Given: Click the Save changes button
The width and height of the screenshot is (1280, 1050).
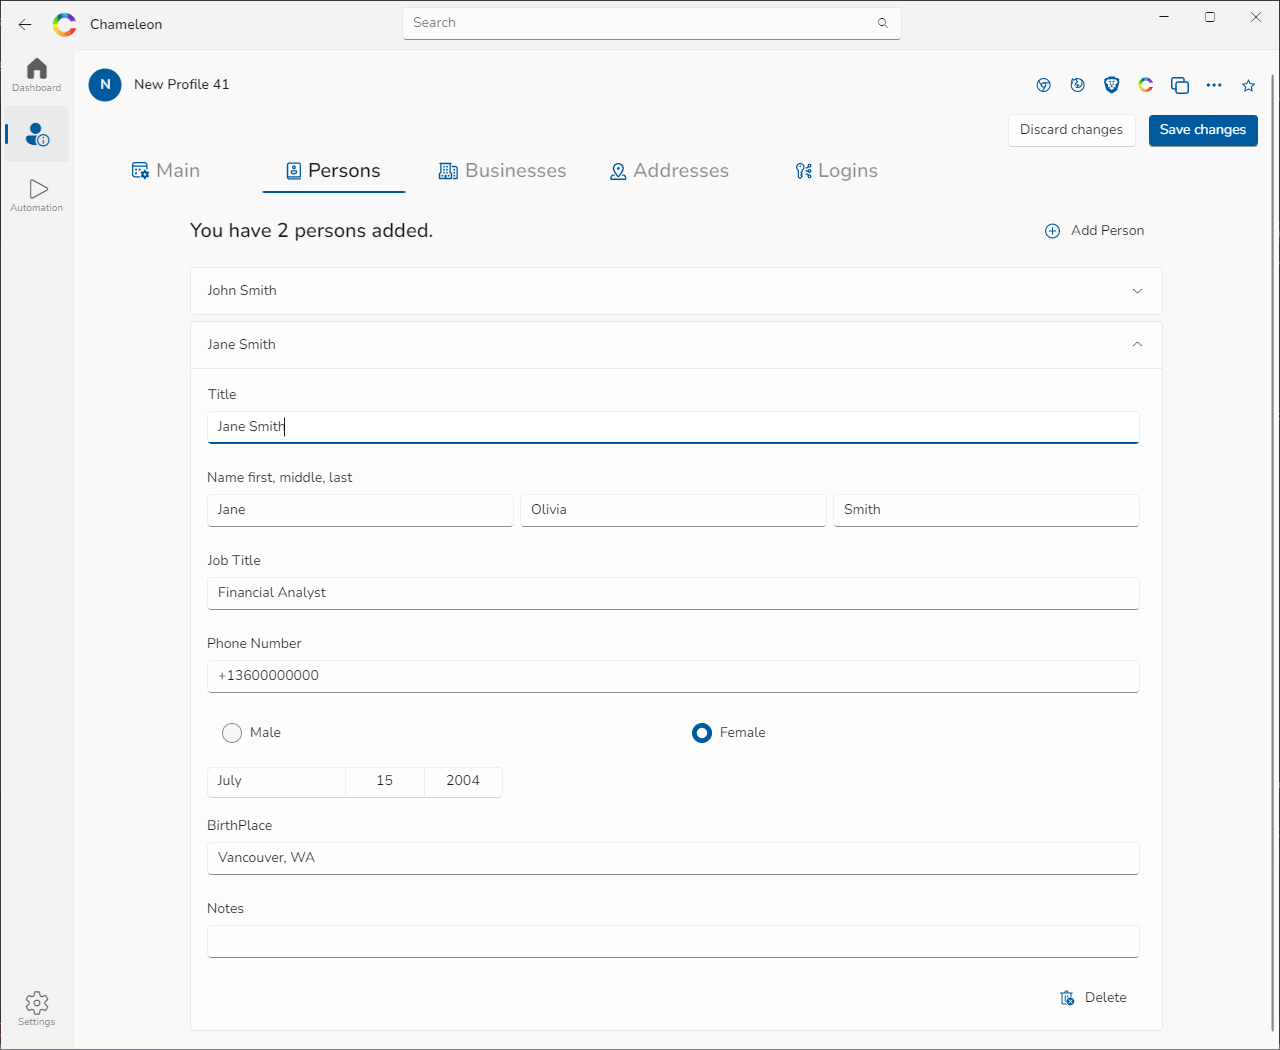Looking at the screenshot, I should 1202,130.
